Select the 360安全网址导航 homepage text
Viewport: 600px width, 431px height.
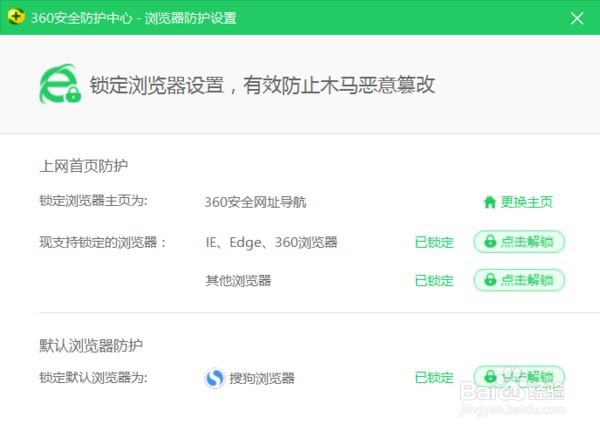coord(255,202)
